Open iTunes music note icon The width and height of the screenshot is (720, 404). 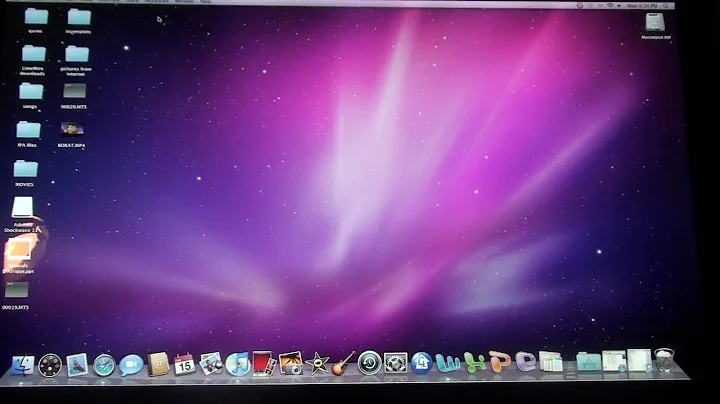(238, 364)
